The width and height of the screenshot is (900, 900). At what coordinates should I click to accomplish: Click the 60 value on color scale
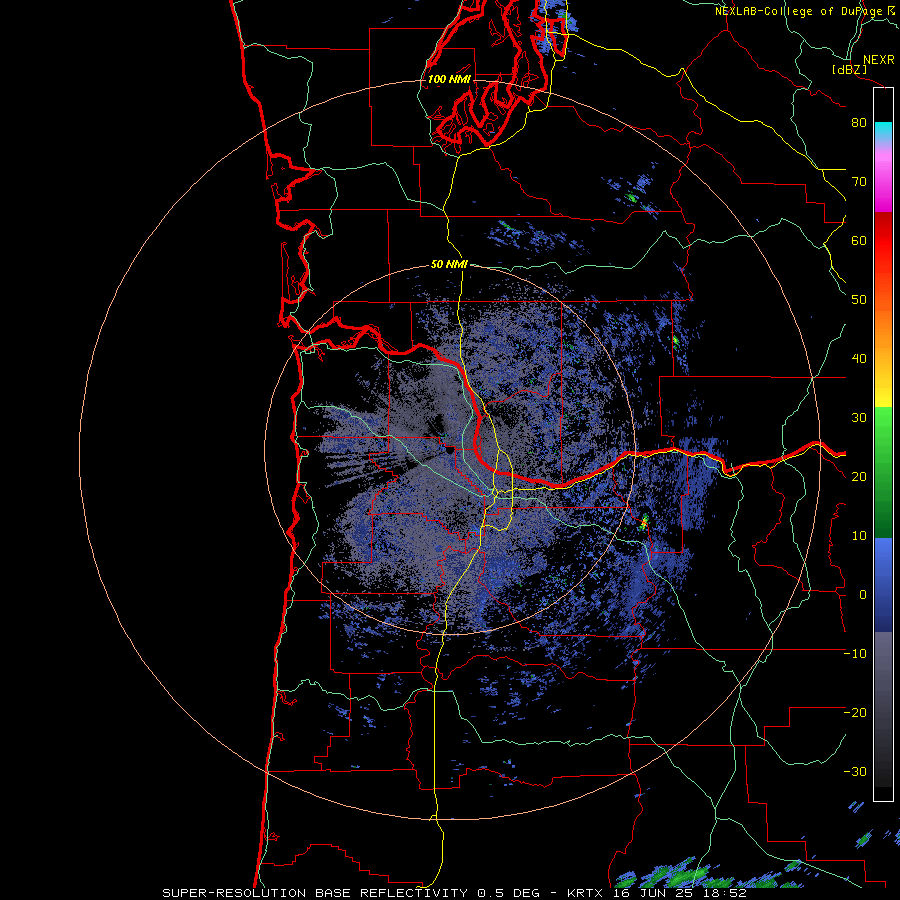click(859, 240)
